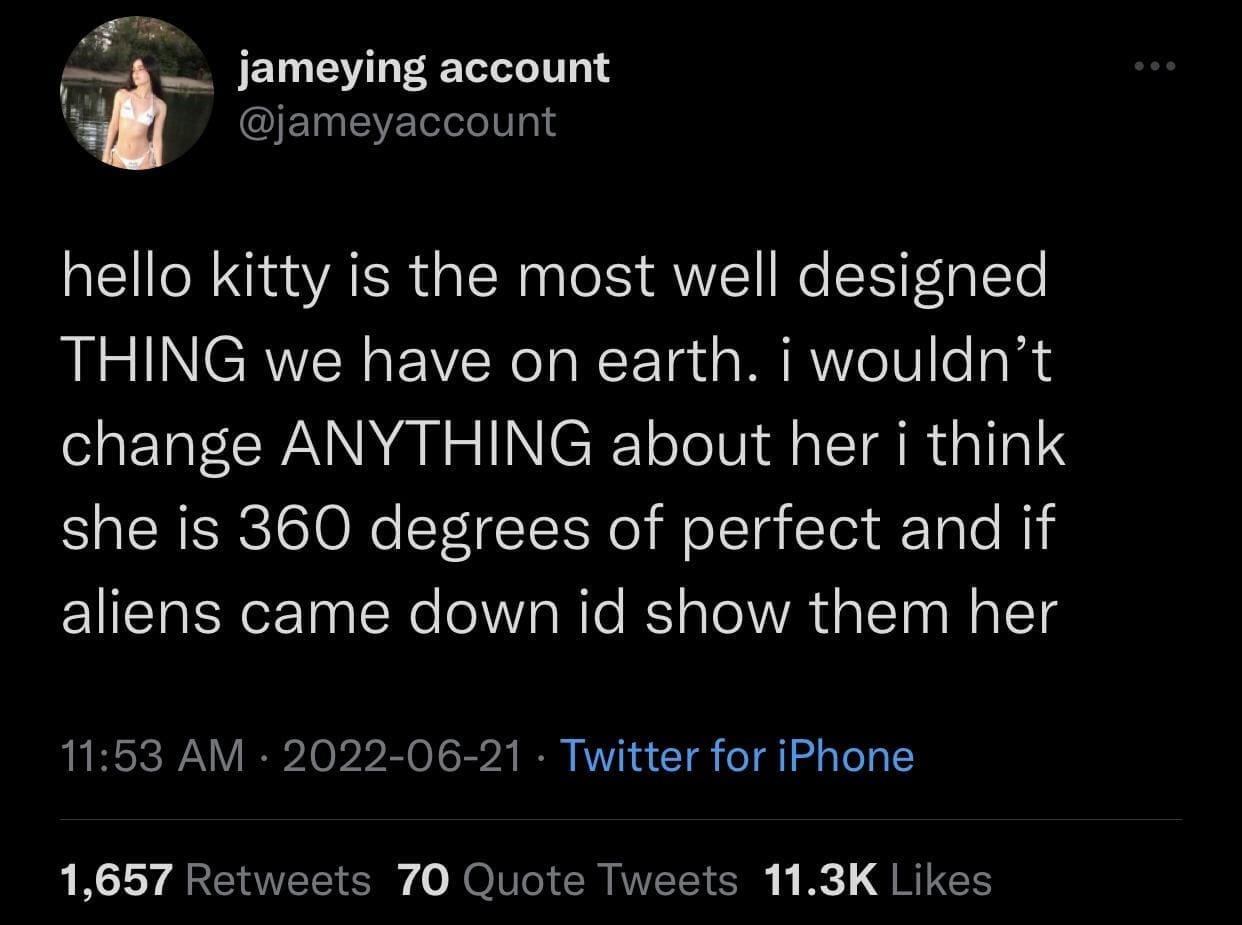Click the 70 quote tweet count
Image resolution: width=1242 pixels, height=925 pixels.
pos(424,880)
